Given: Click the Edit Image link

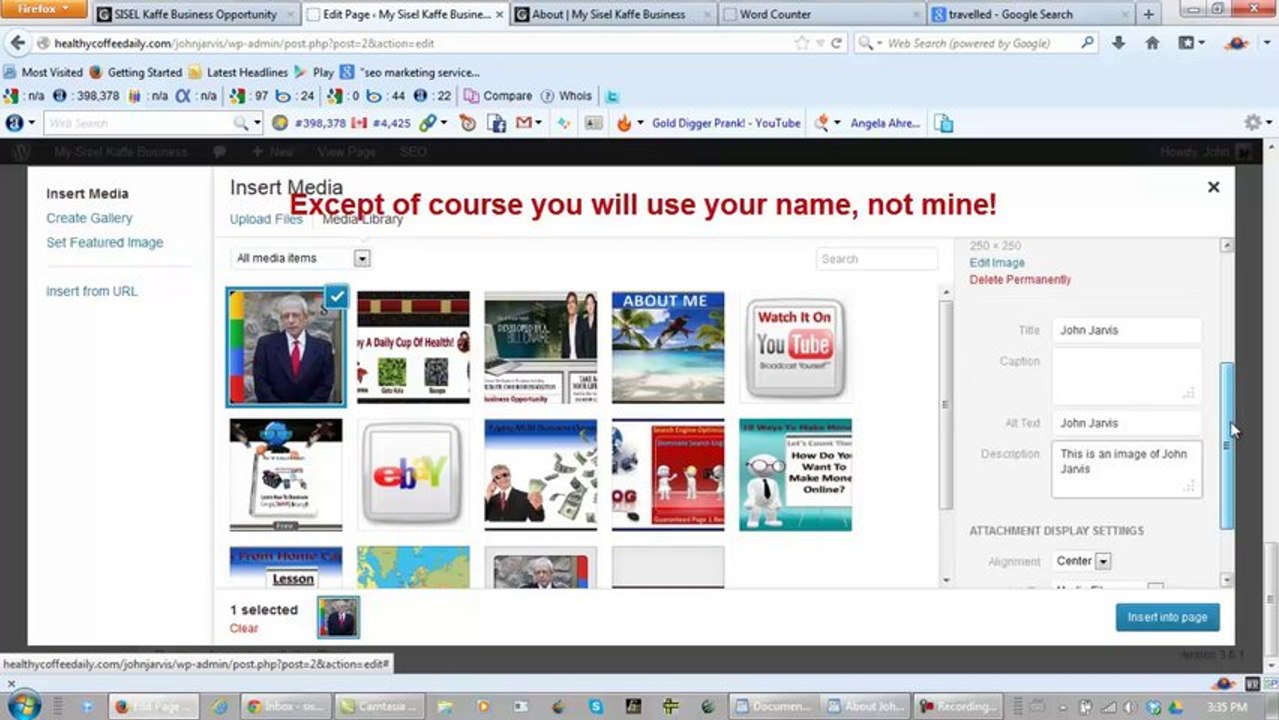Looking at the screenshot, I should (x=997, y=263).
